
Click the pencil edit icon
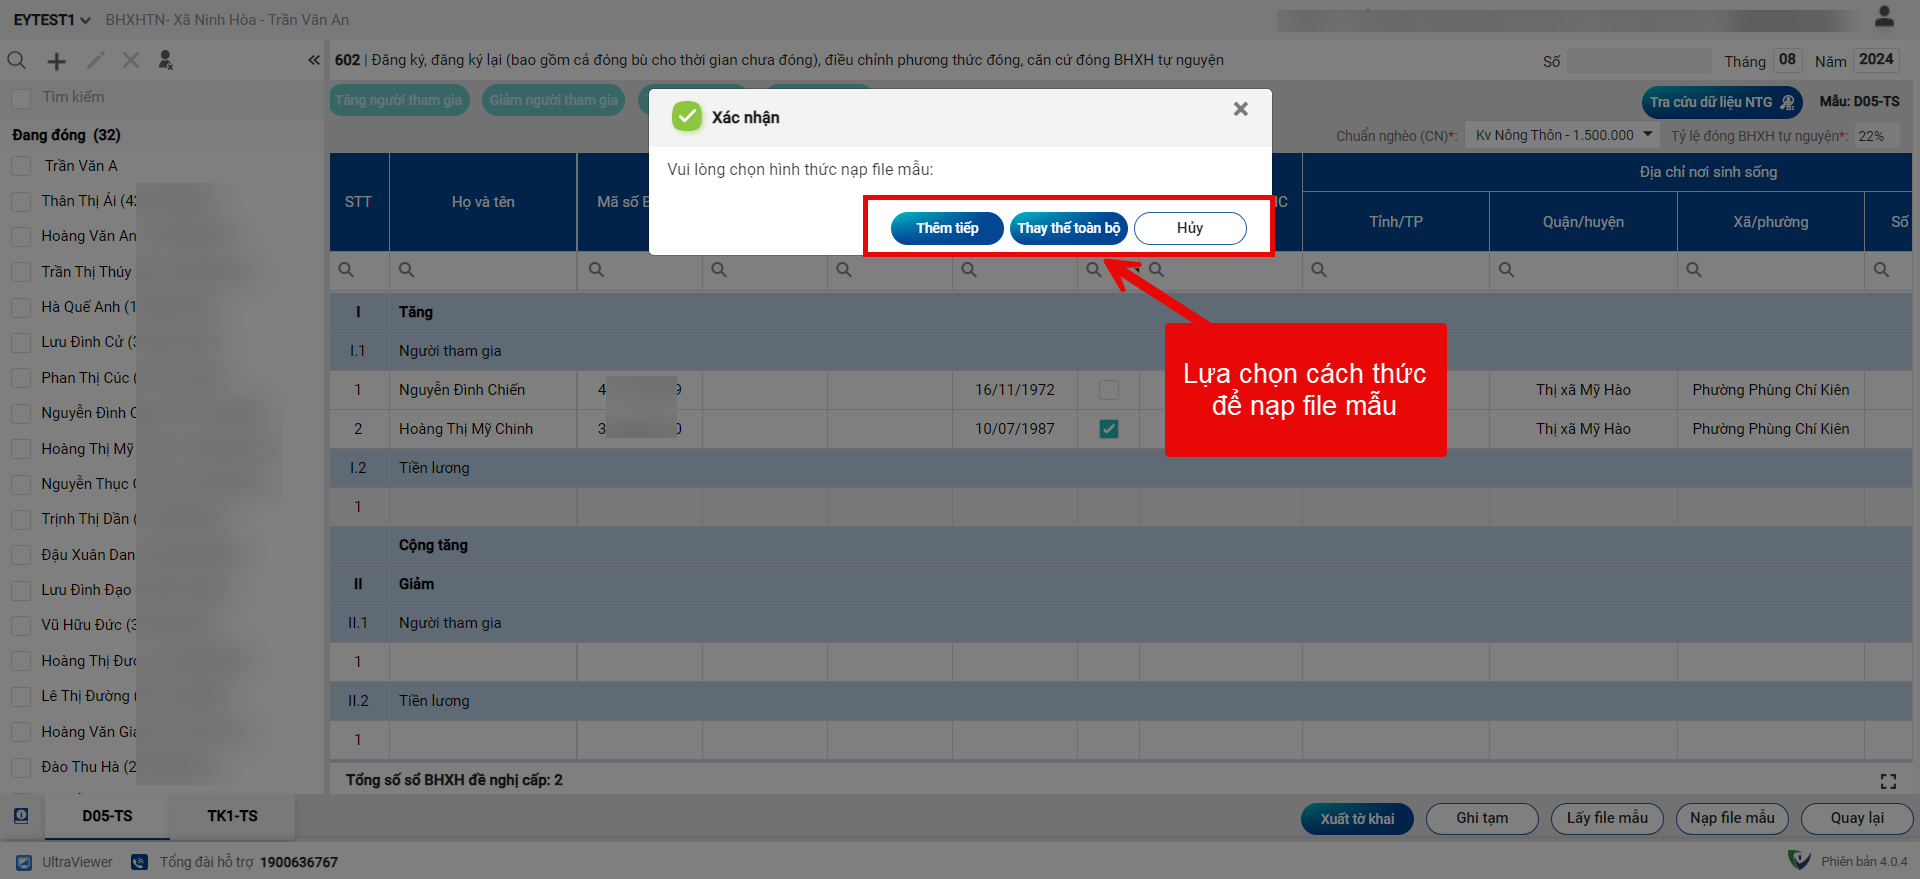(95, 61)
